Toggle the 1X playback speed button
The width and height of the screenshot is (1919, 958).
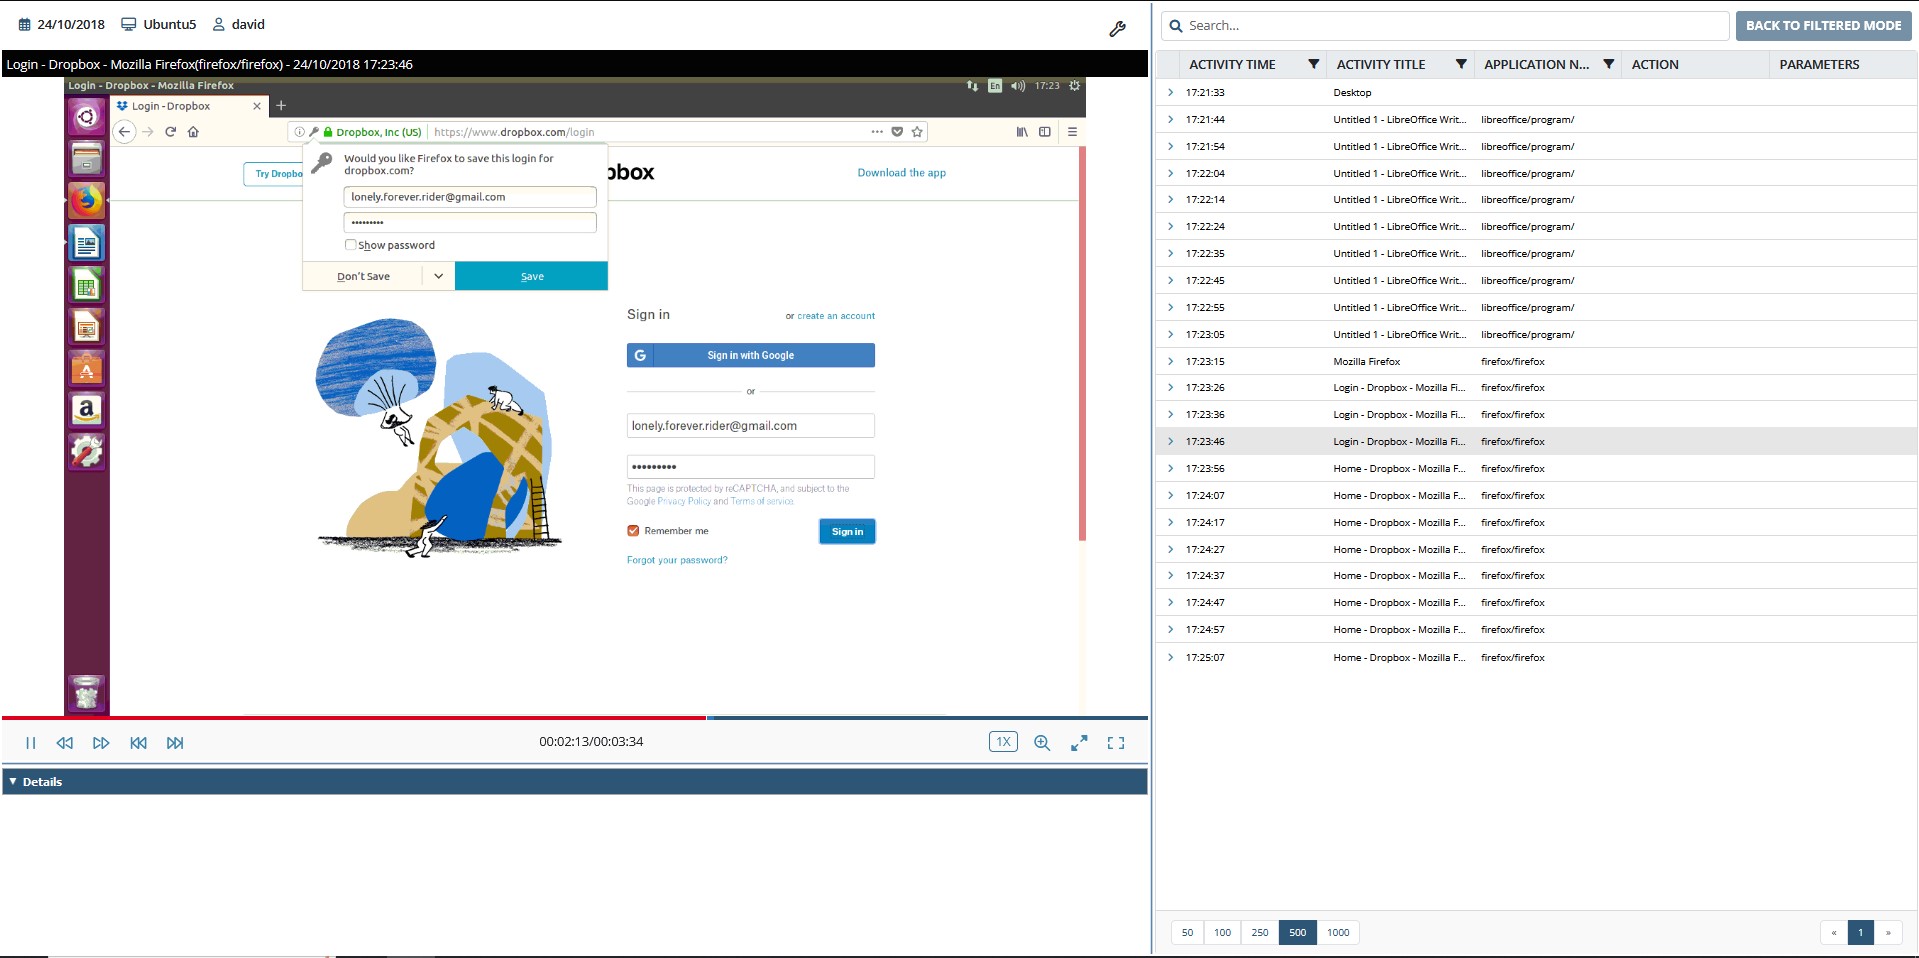[x=1003, y=742]
